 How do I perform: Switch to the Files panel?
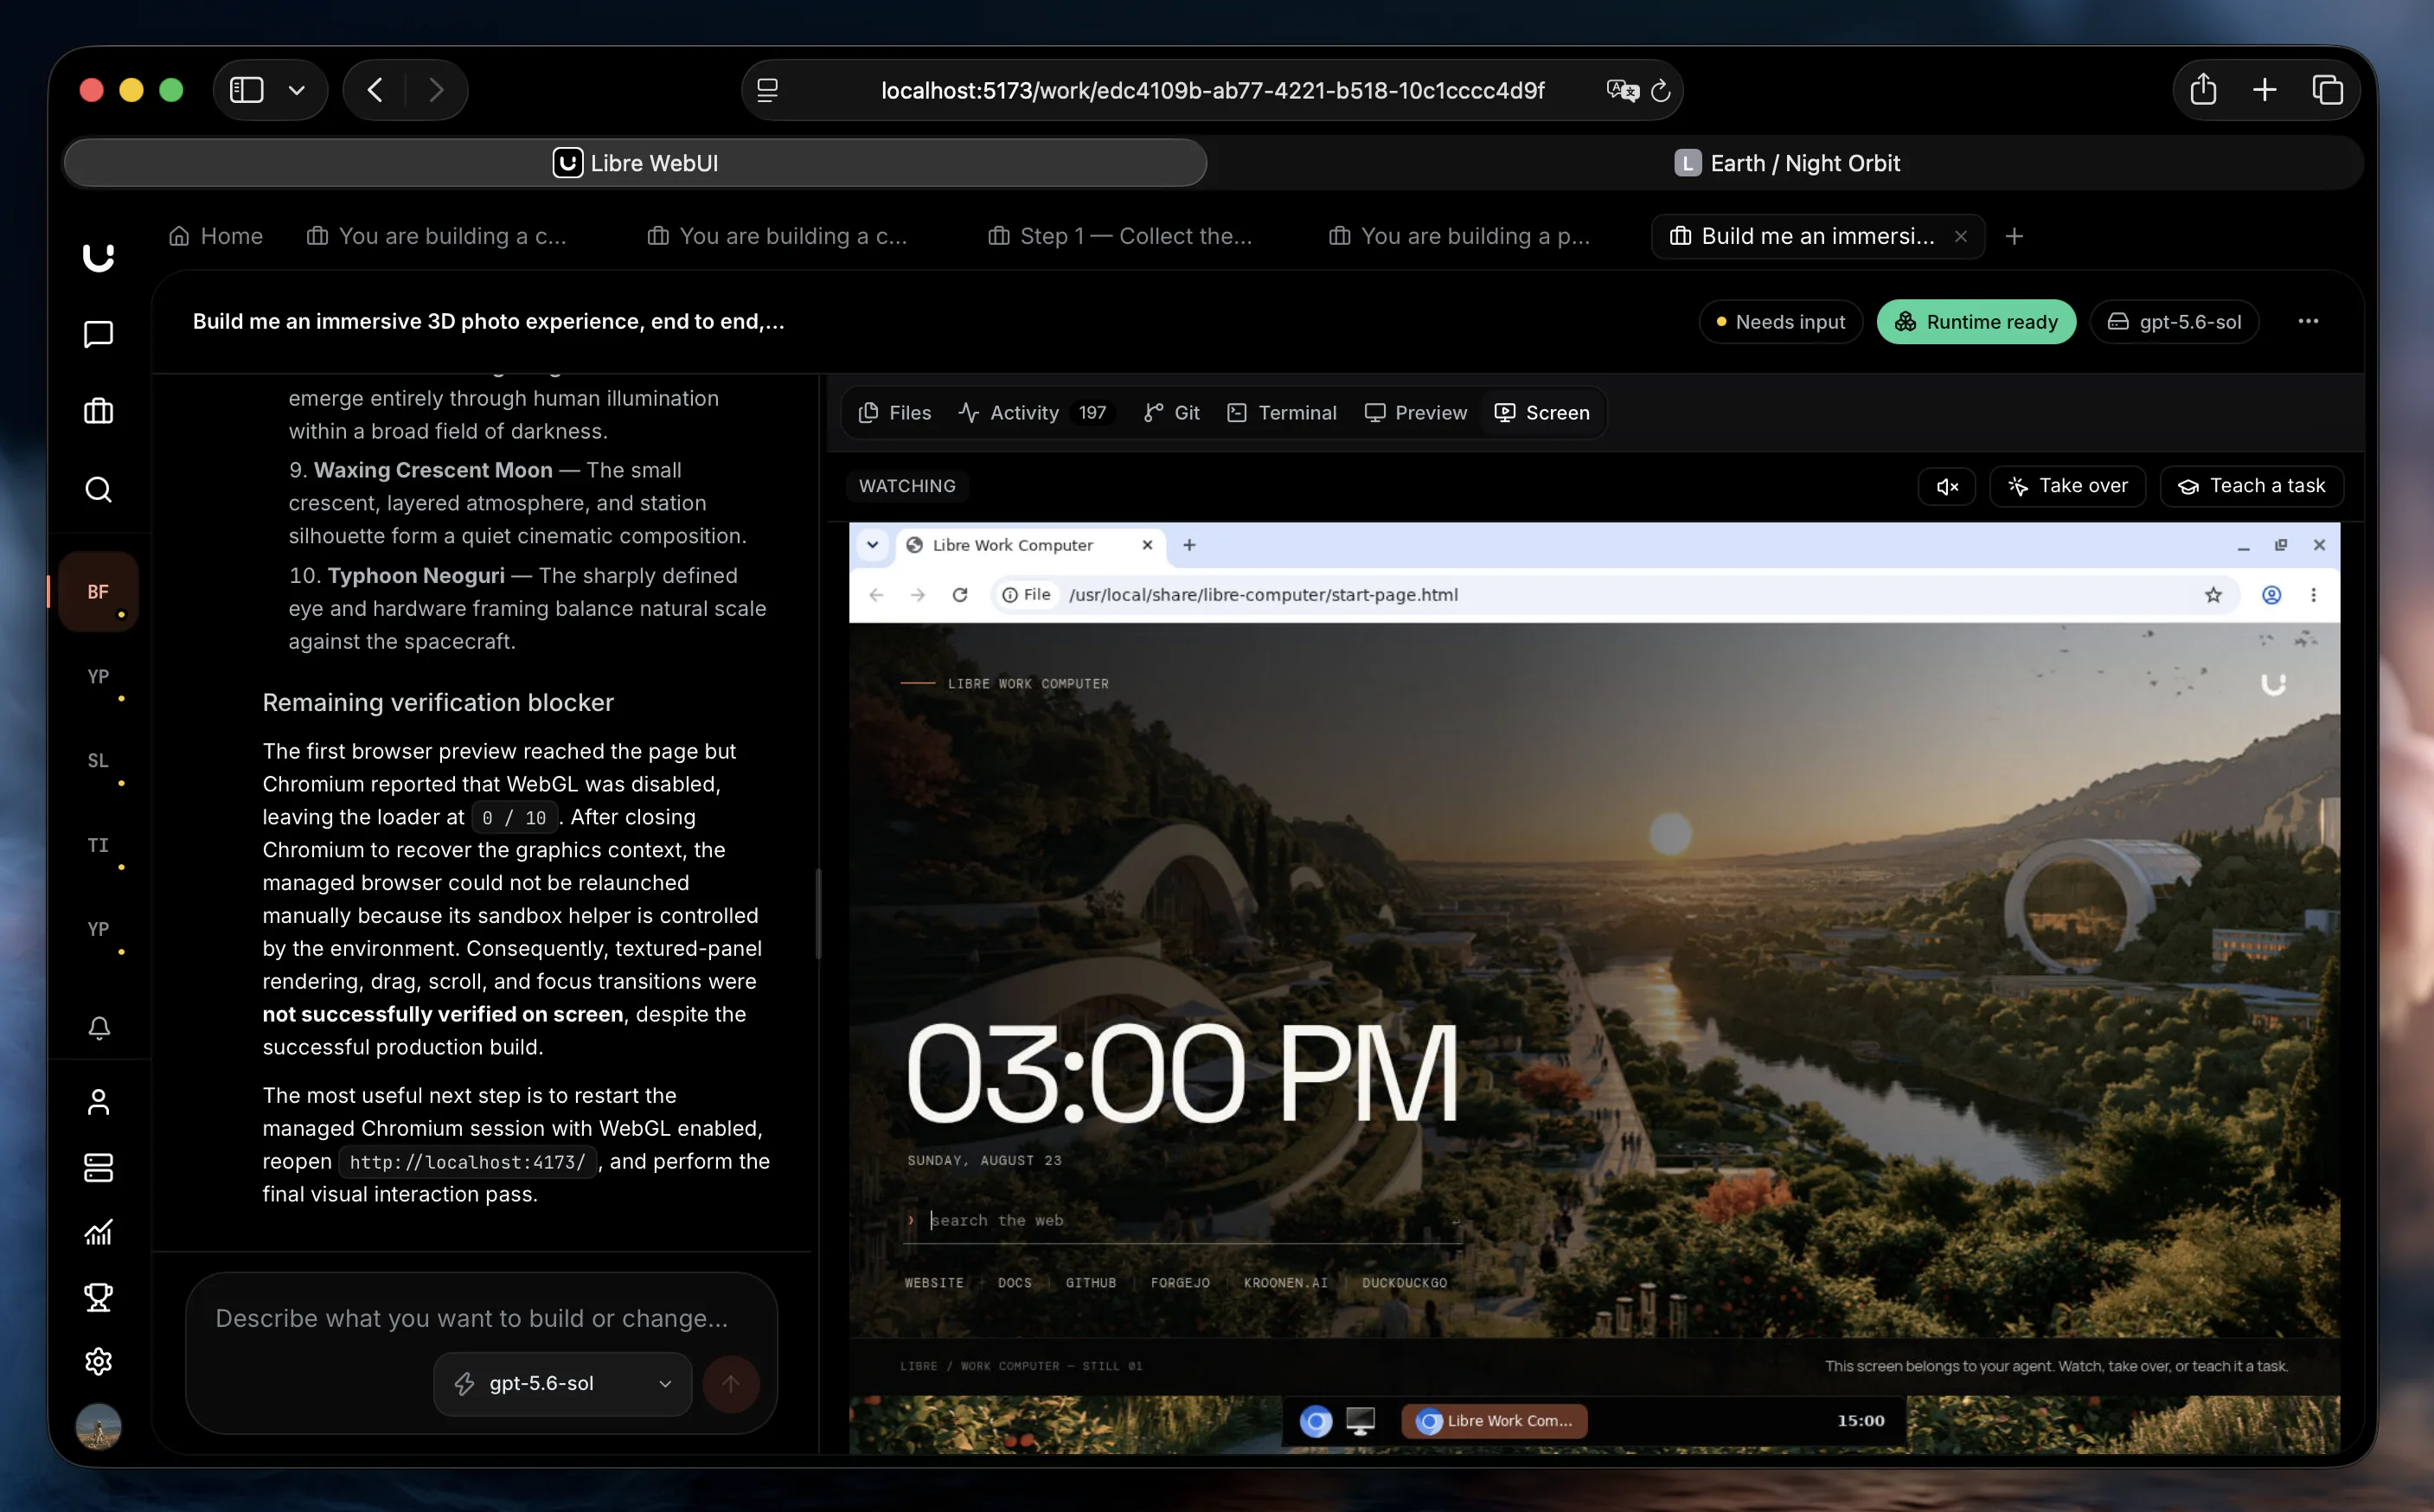[x=895, y=413]
